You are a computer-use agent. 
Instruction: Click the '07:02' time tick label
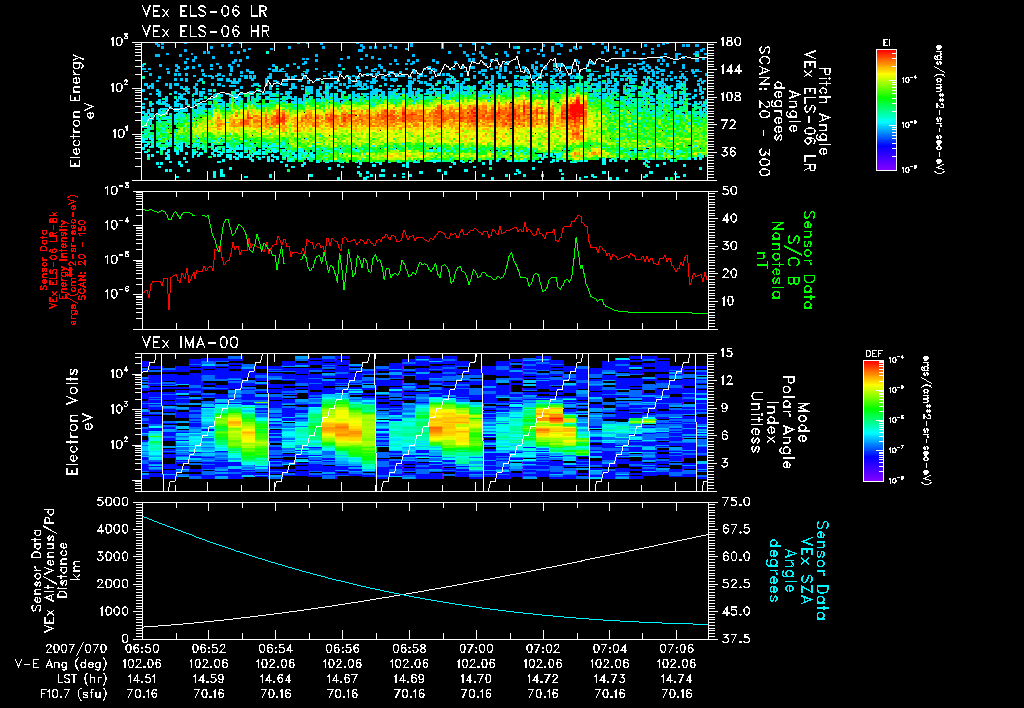pos(543,649)
